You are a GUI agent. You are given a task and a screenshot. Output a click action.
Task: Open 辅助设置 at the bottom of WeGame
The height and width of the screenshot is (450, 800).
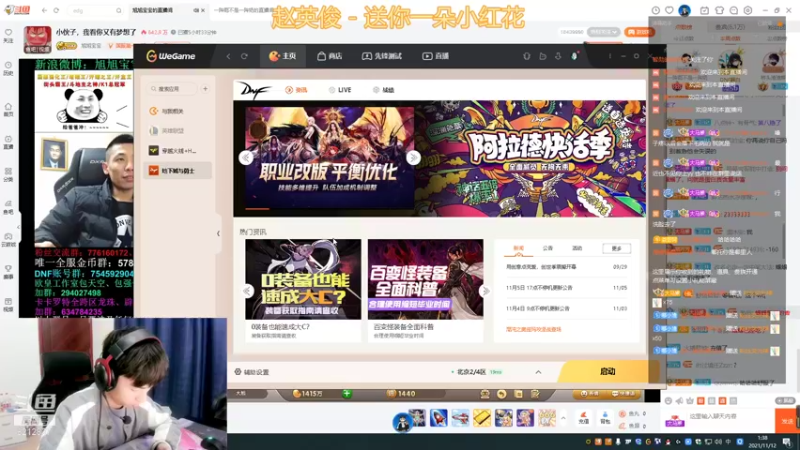click(252, 372)
